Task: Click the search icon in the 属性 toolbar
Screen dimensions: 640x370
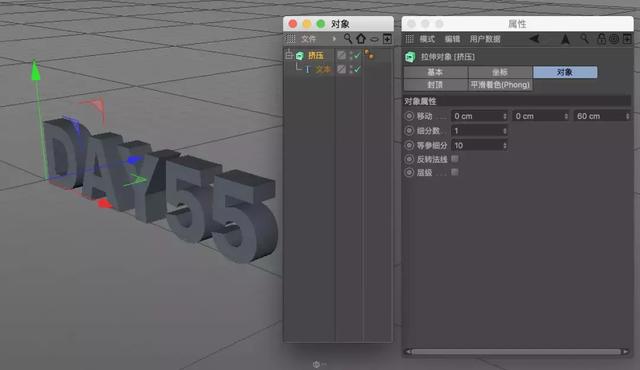Action: click(585, 39)
